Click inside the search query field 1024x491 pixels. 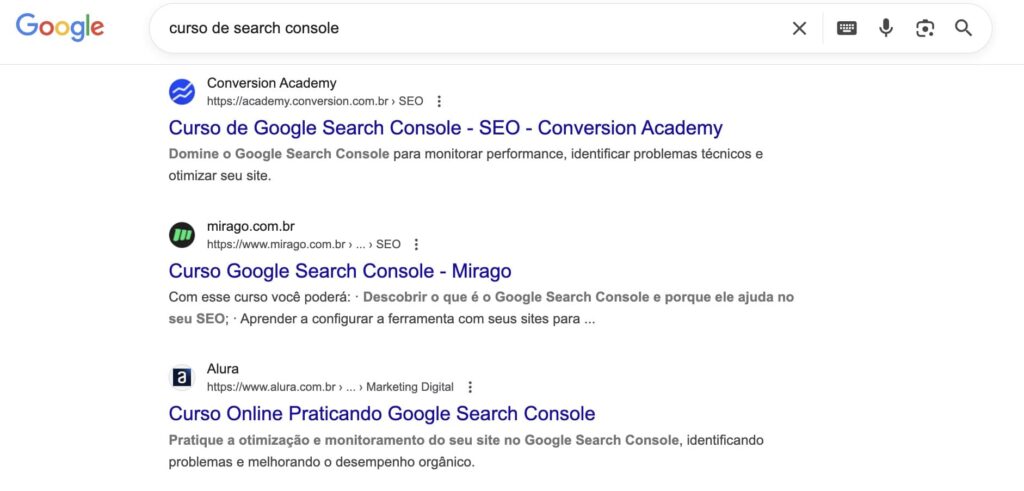click(x=460, y=28)
